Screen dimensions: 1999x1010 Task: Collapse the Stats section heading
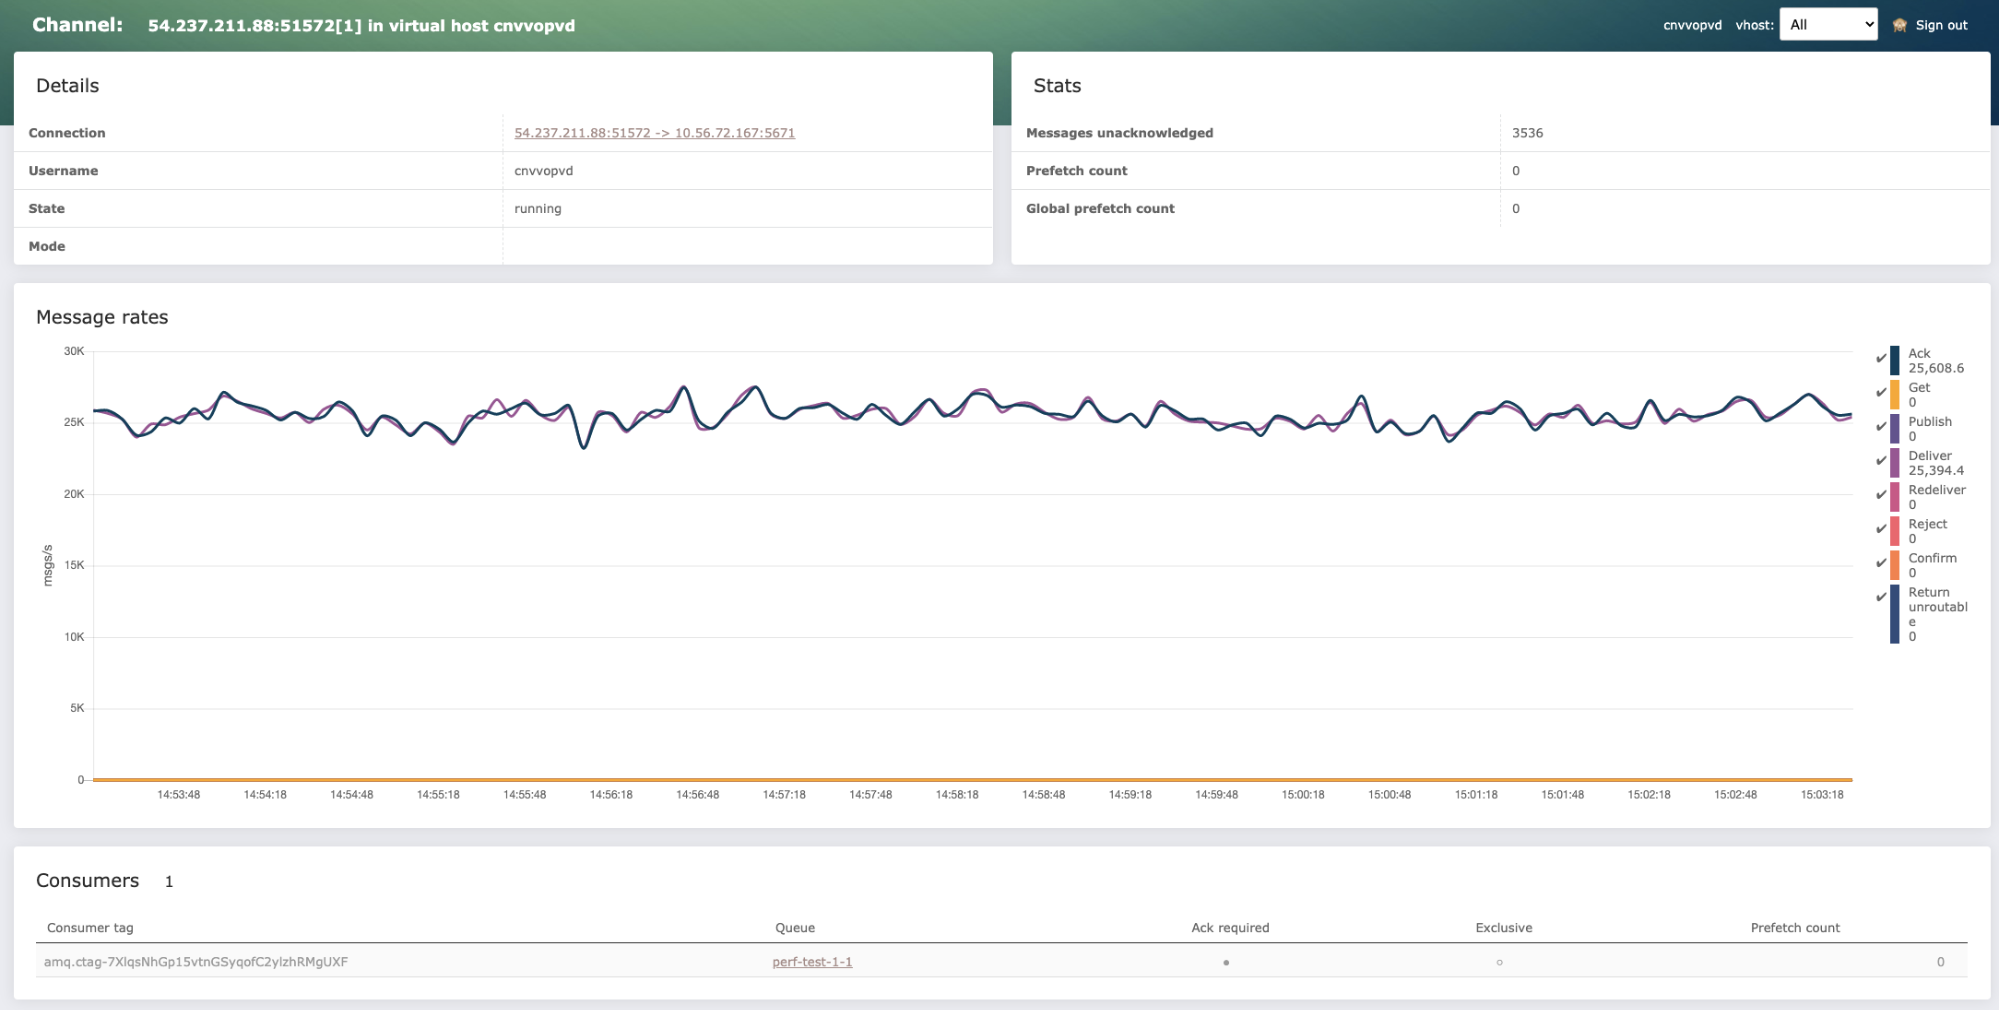pyautogui.click(x=1057, y=86)
